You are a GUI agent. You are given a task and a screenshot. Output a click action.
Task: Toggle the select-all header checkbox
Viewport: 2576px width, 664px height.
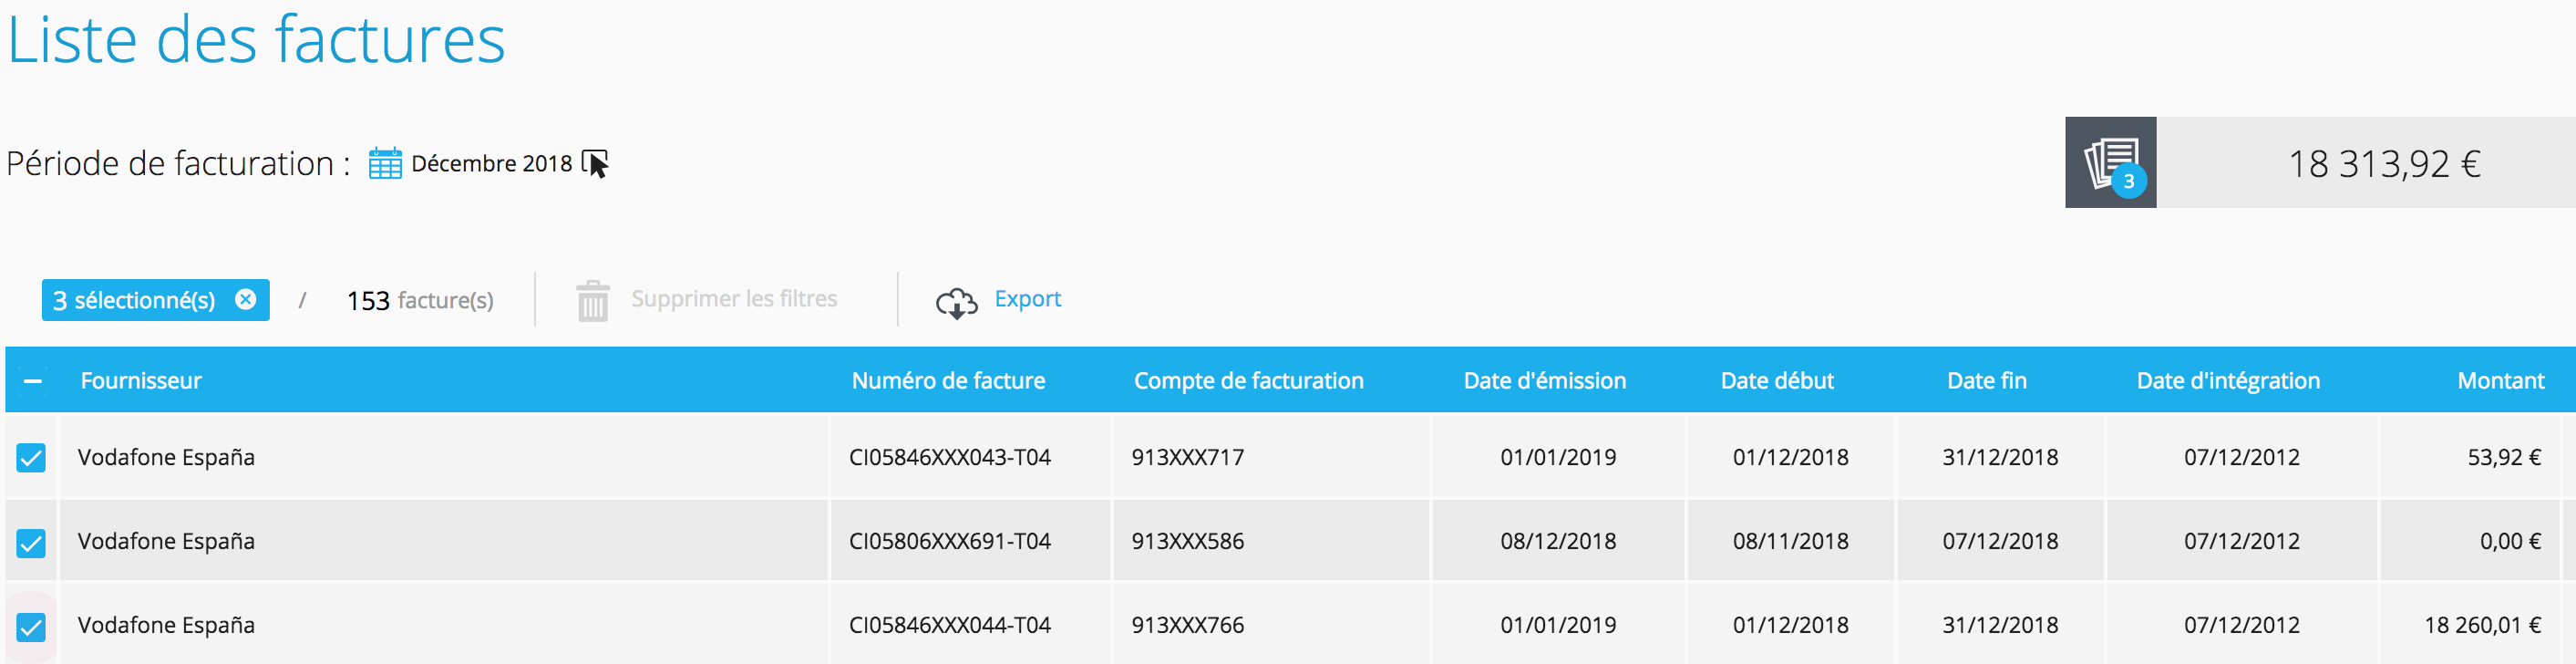33,381
